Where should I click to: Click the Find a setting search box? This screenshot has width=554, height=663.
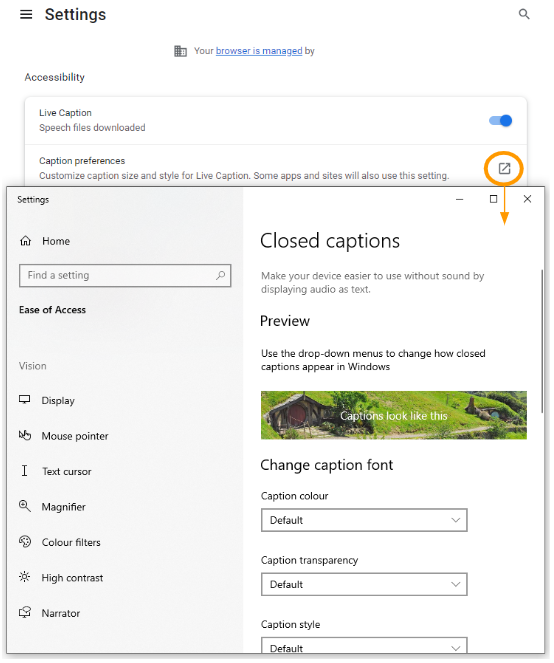pyautogui.click(x=125, y=276)
